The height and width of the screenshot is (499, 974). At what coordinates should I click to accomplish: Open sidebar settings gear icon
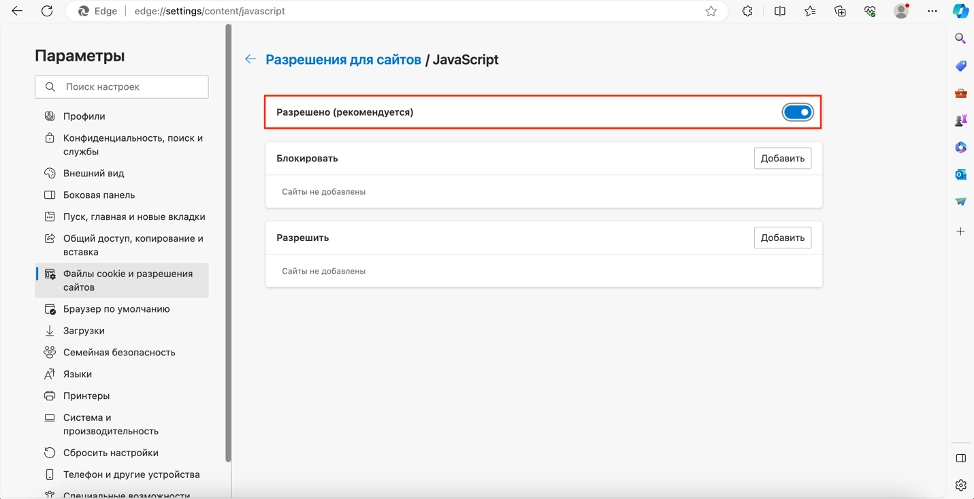click(x=960, y=484)
